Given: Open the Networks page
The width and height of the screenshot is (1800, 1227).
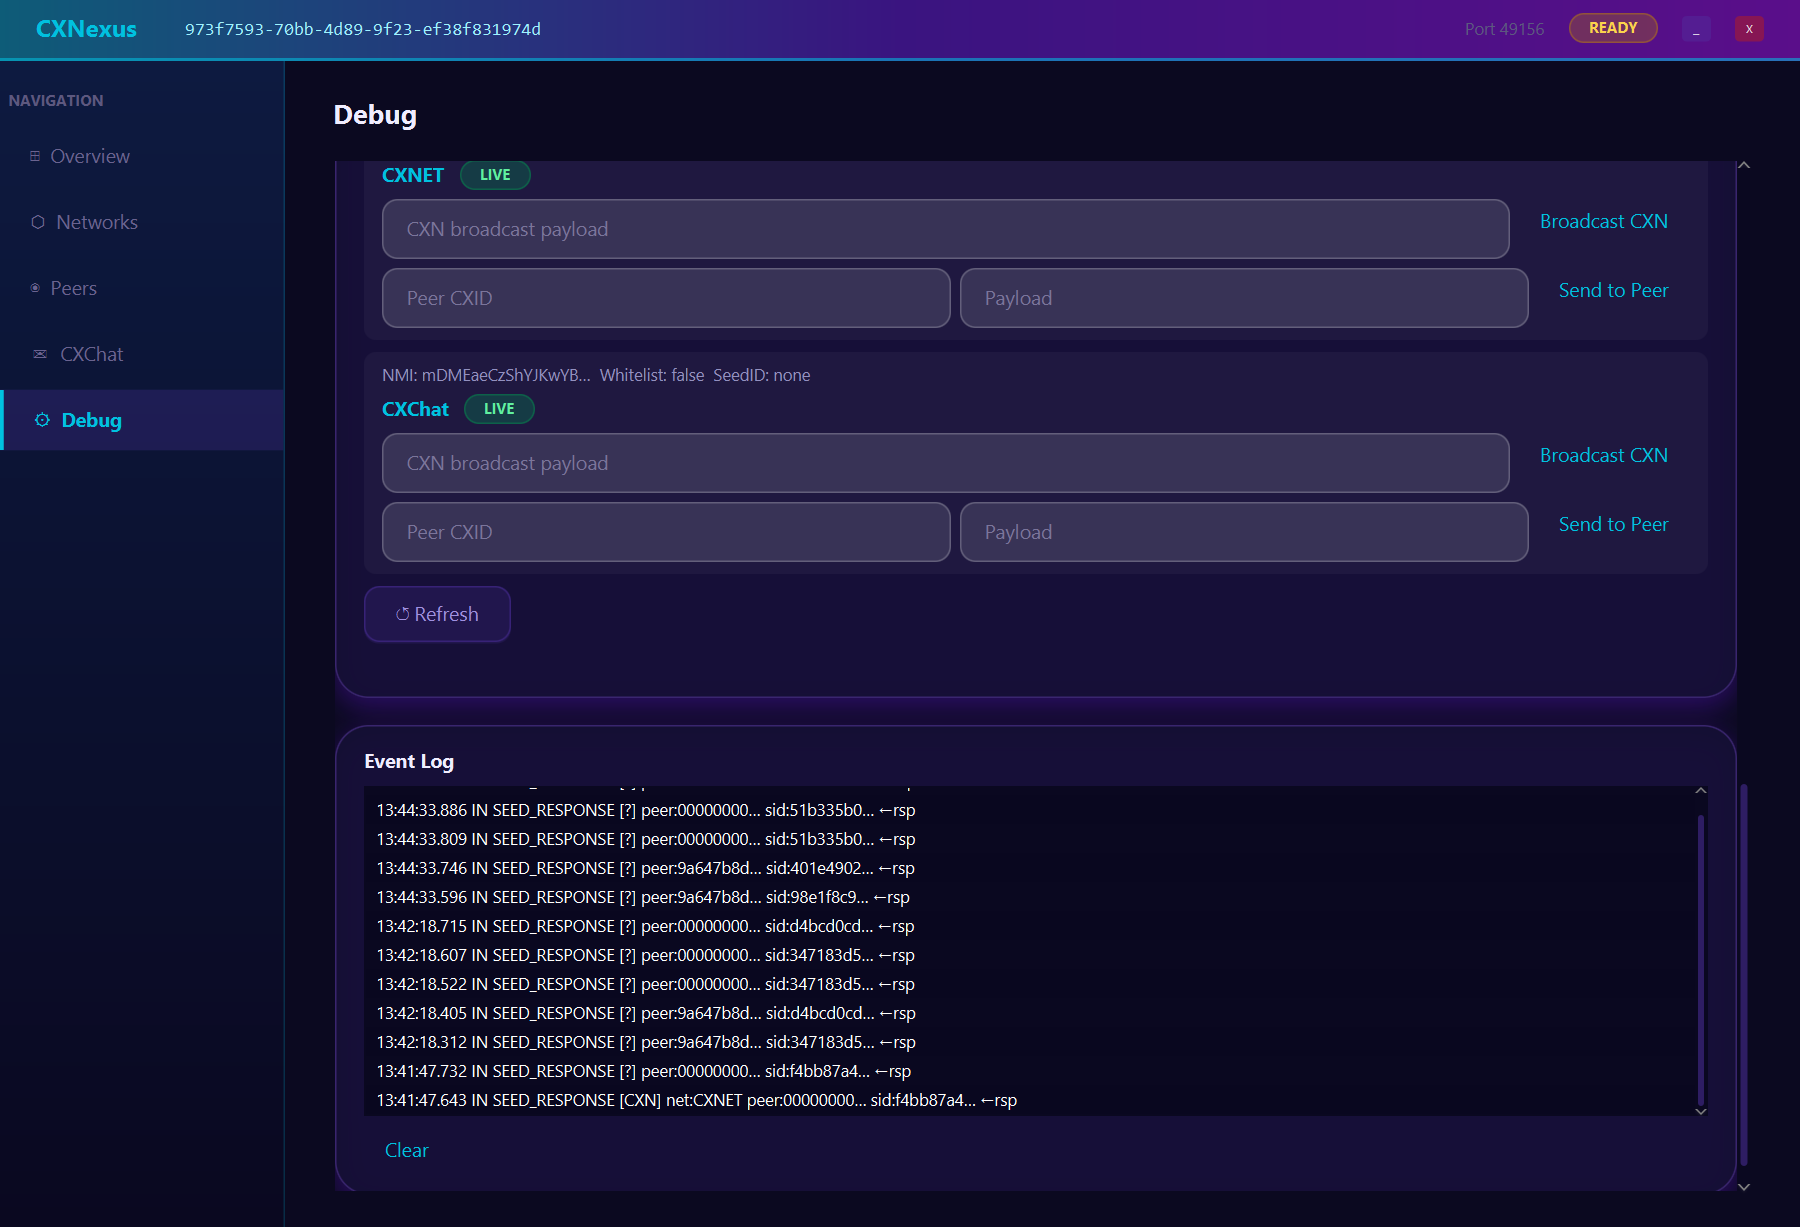Looking at the screenshot, I should (x=142, y=222).
